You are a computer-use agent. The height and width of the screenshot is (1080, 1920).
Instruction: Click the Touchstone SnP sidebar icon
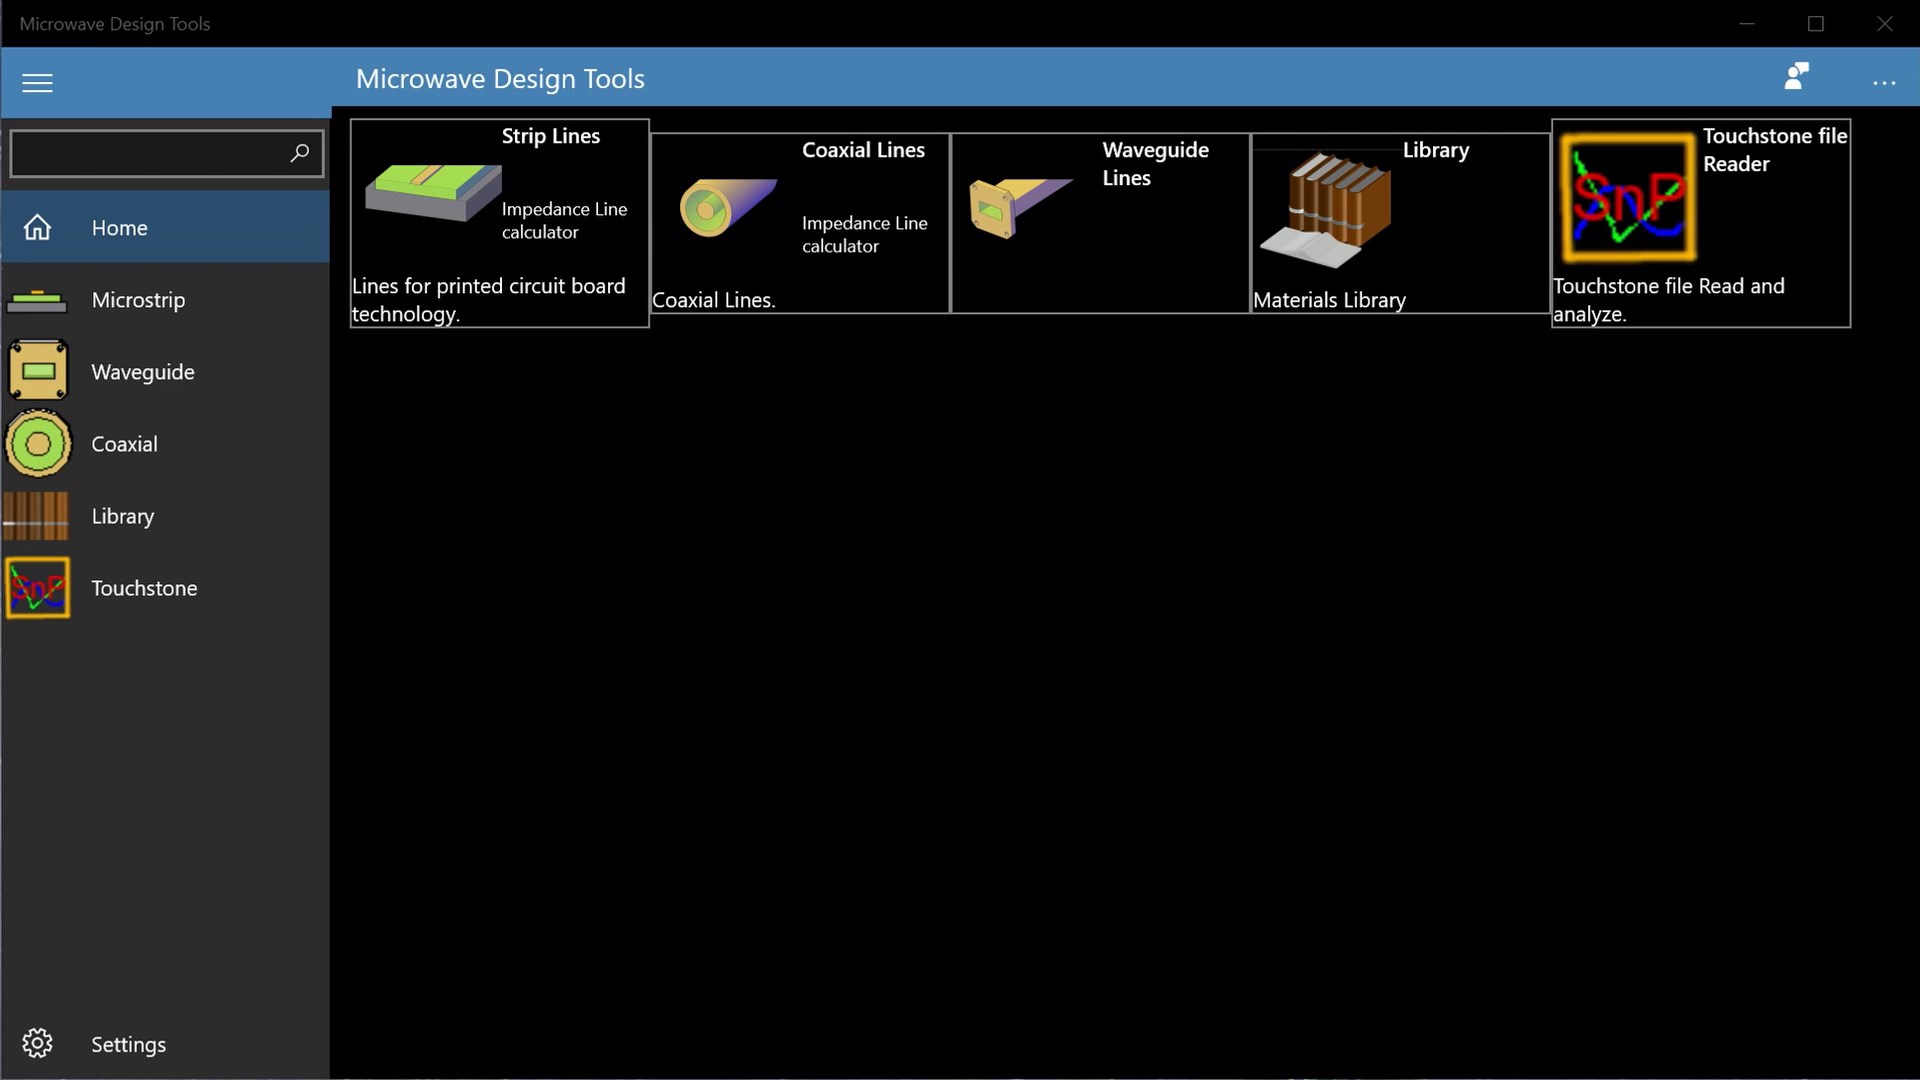pos(38,588)
